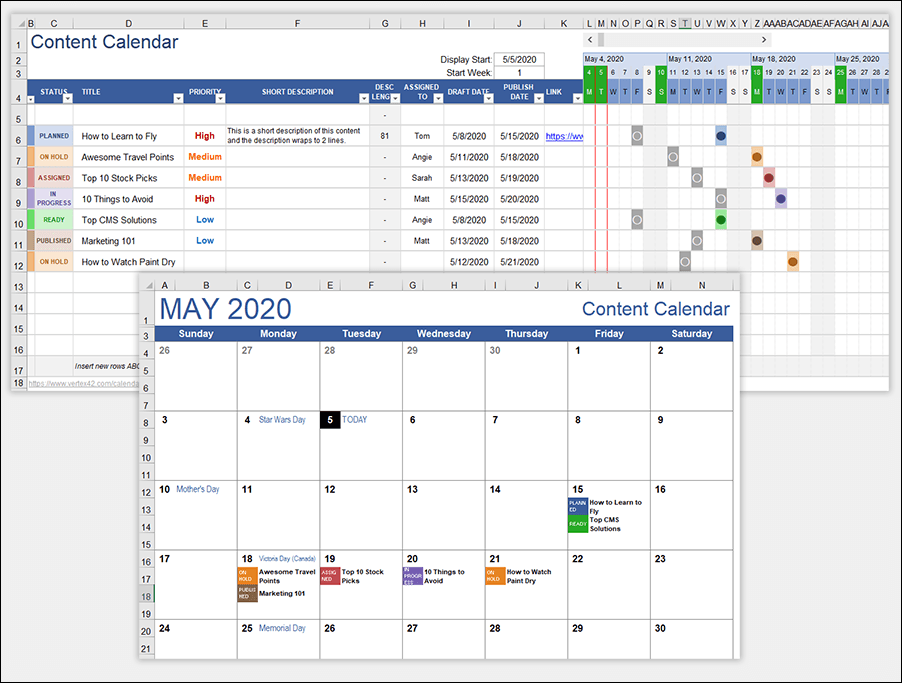Open the SHORT DESCRIPTION filter dropdown
Image resolution: width=902 pixels, height=683 pixels.
(x=364, y=98)
